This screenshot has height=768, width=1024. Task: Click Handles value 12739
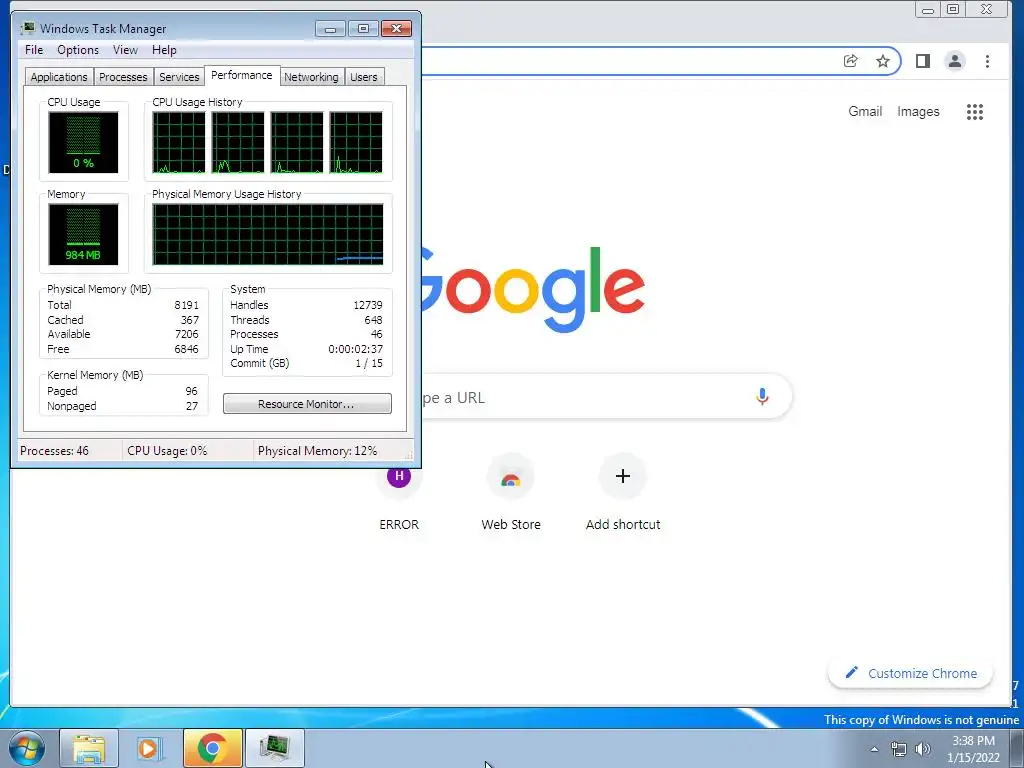click(x=368, y=305)
